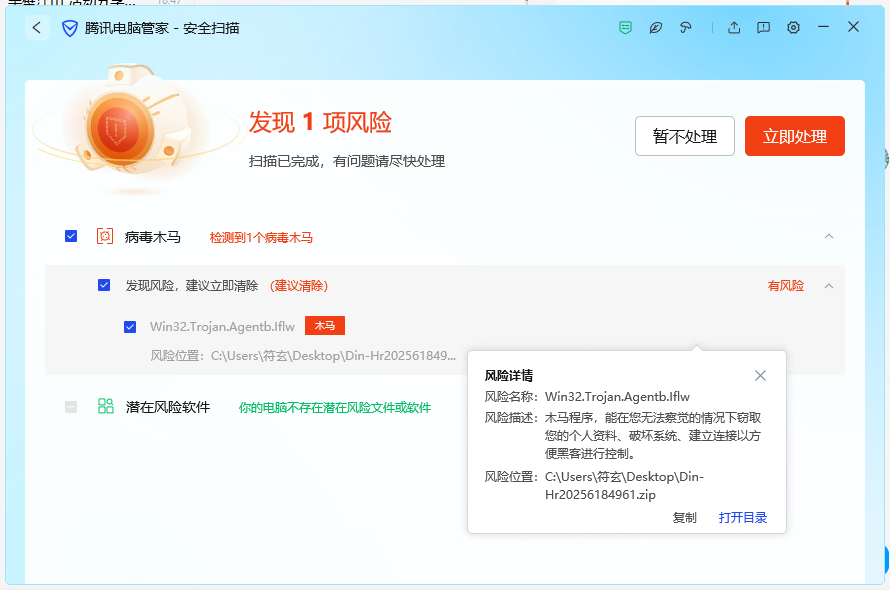Image resolution: width=890 pixels, height=590 pixels.
Task: Click the 病毒木马 category icon
Action: [105, 236]
